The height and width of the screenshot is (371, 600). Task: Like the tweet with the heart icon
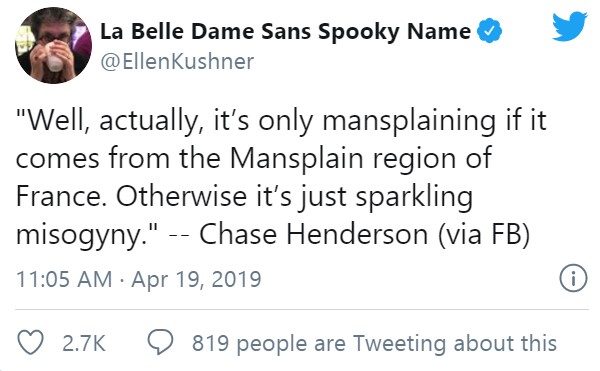(31, 343)
